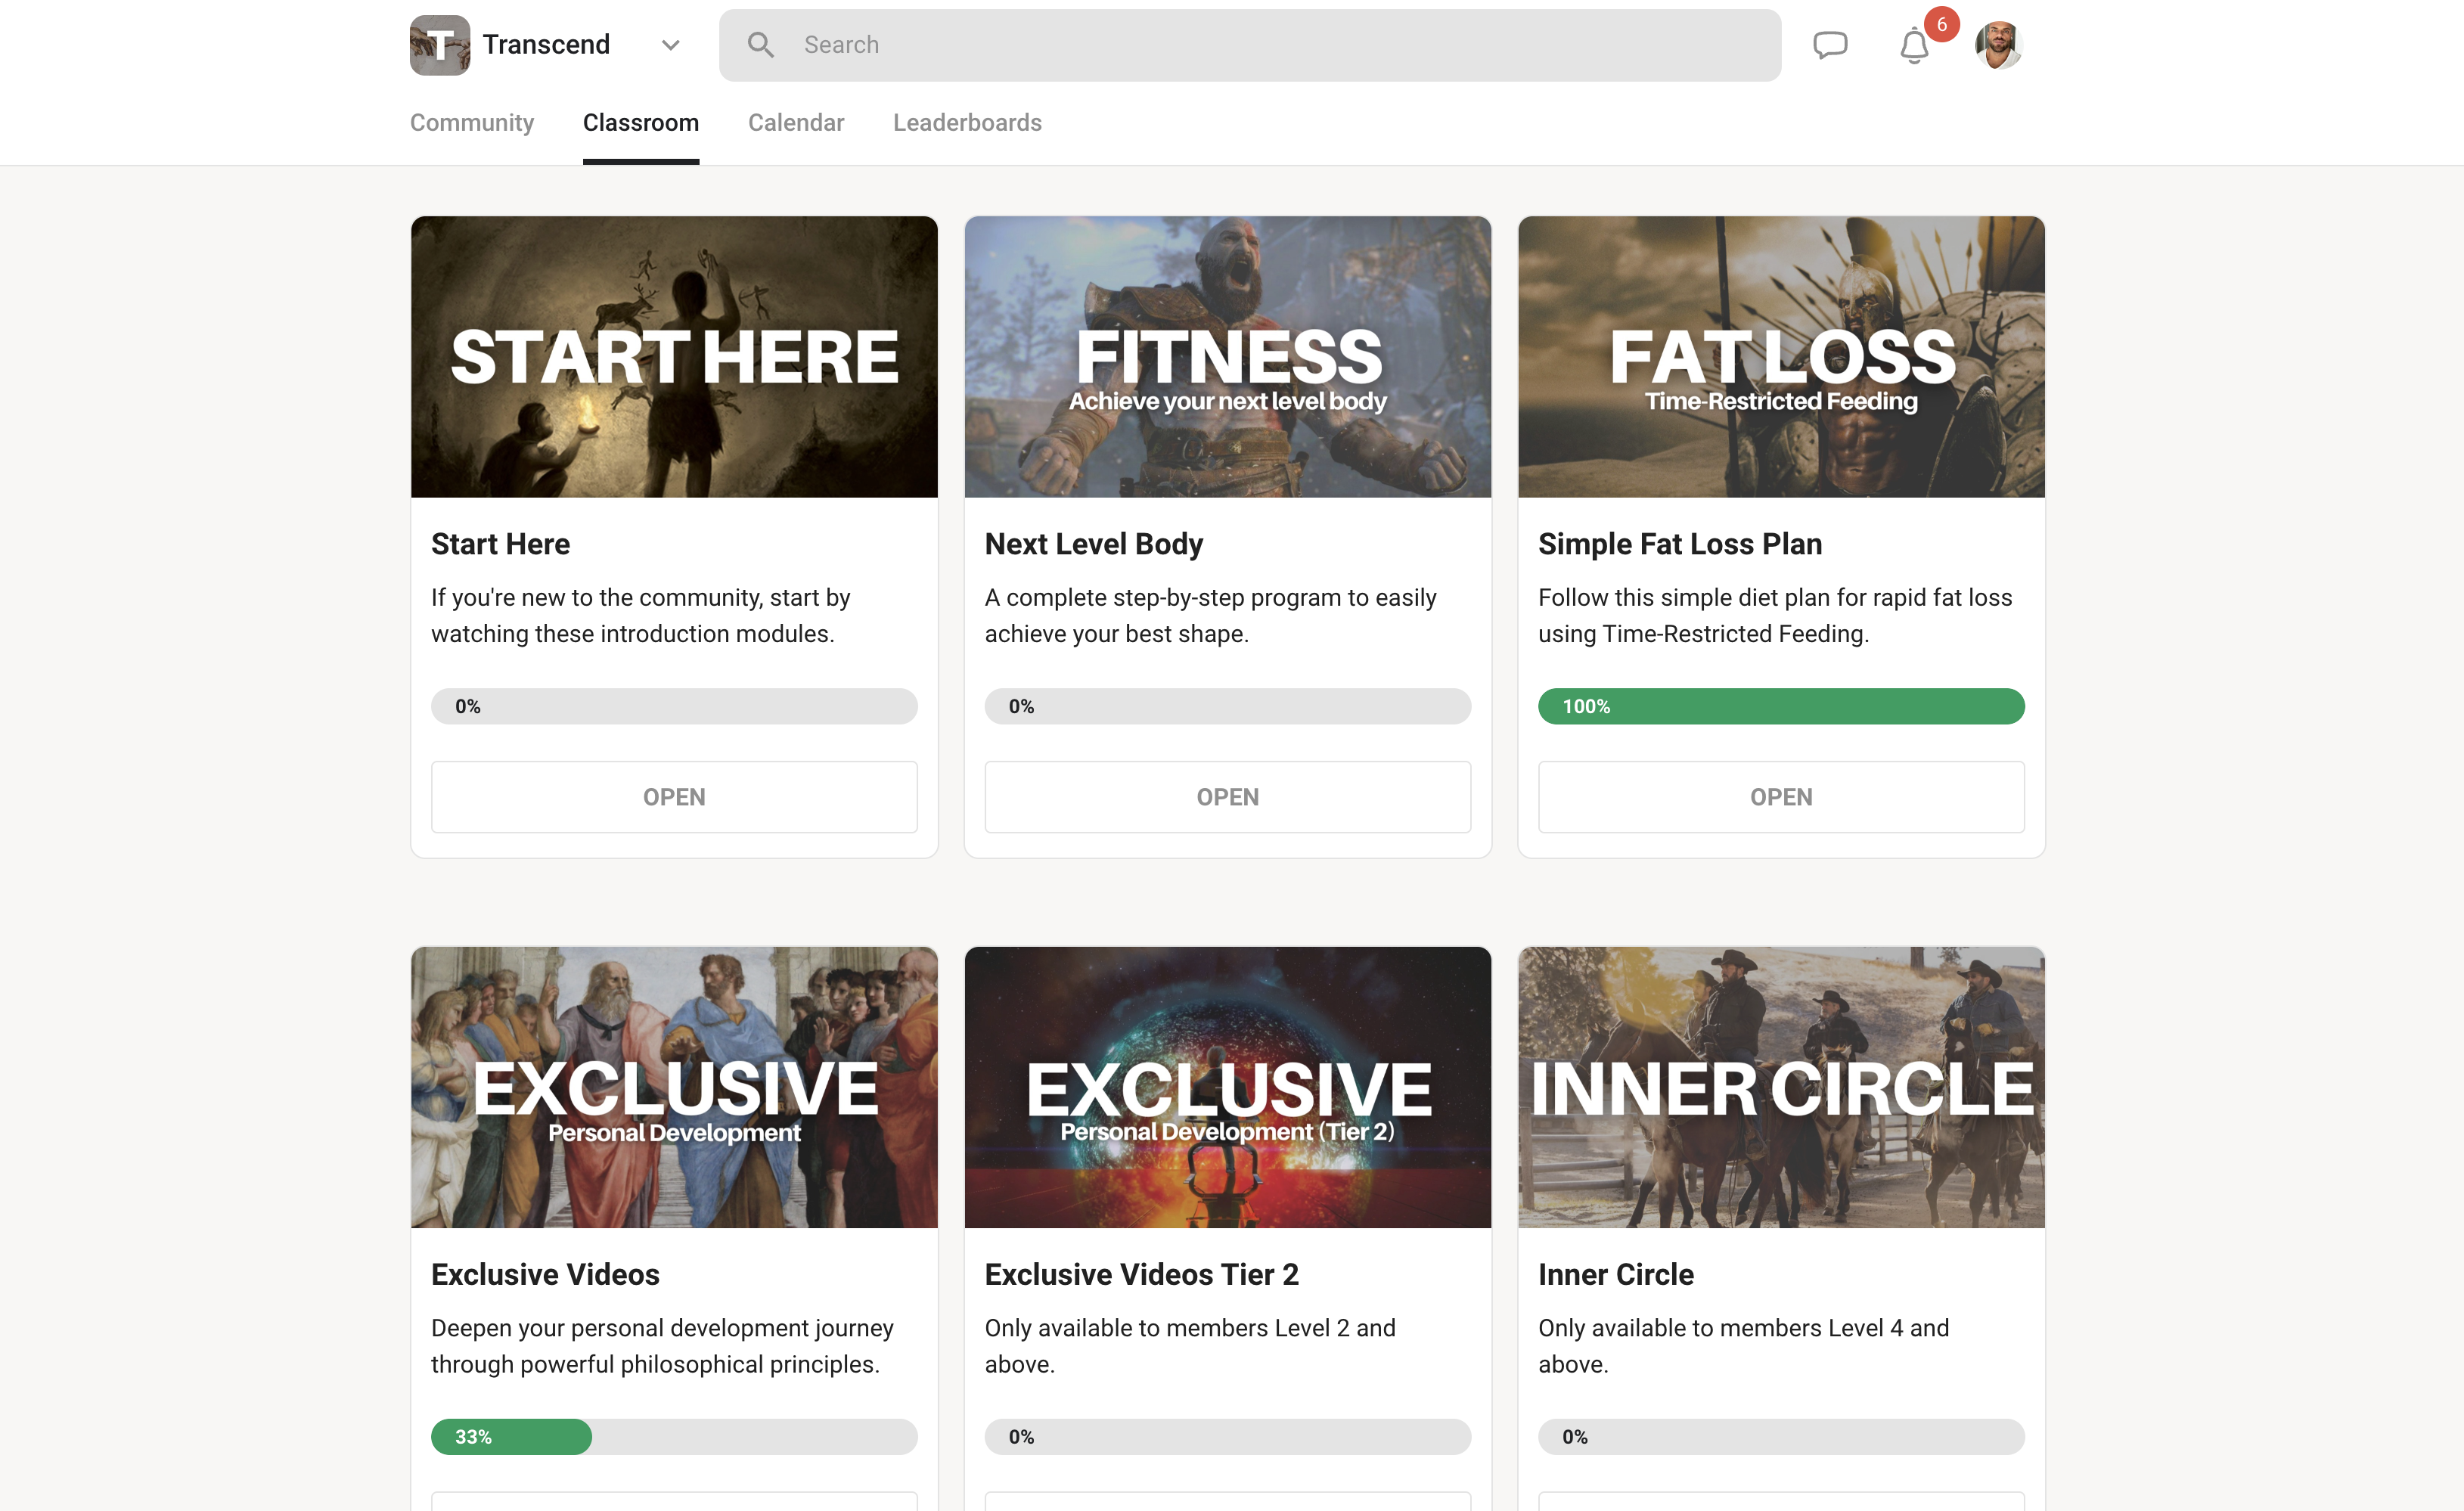Click the Next Level Body title

pyautogui.click(x=1094, y=544)
